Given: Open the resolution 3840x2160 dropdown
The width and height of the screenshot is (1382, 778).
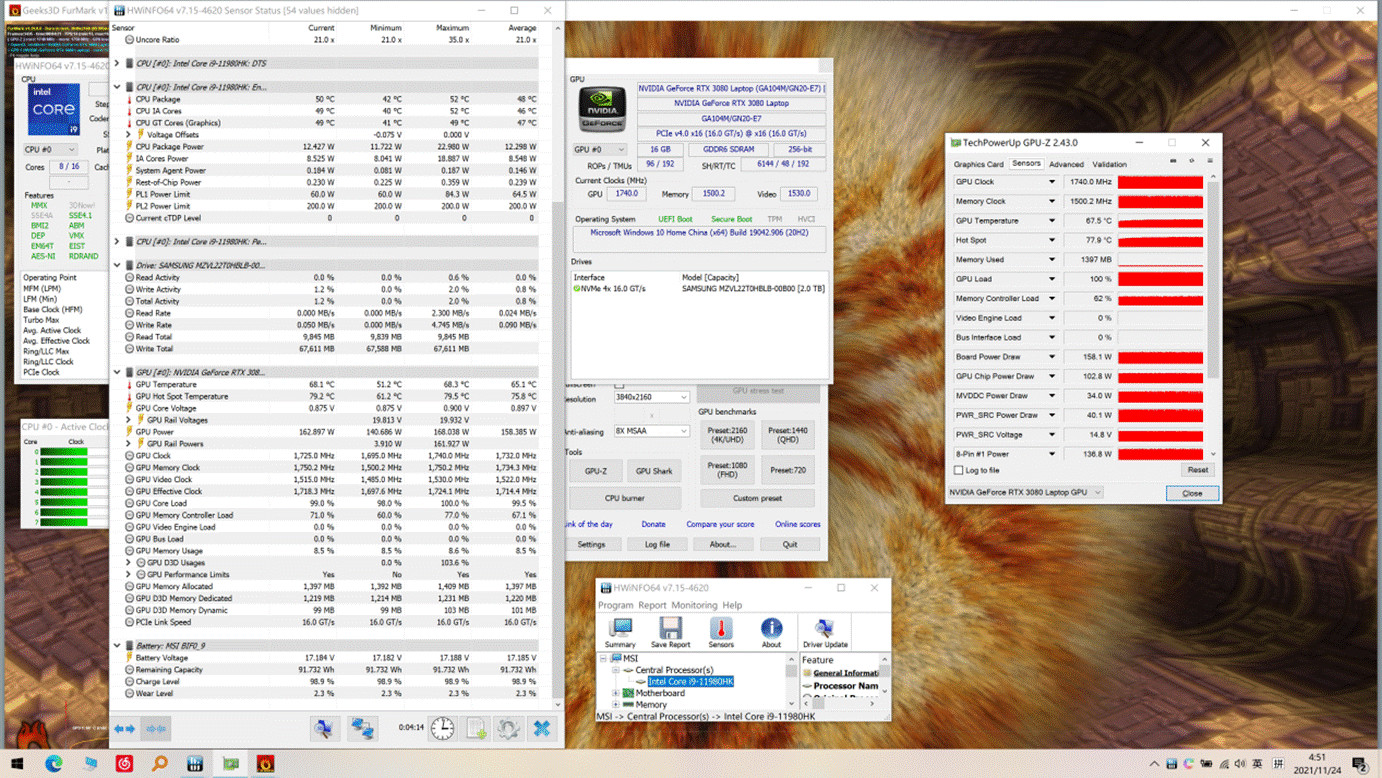Looking at the screenshot, I should (x=651, y=397).
